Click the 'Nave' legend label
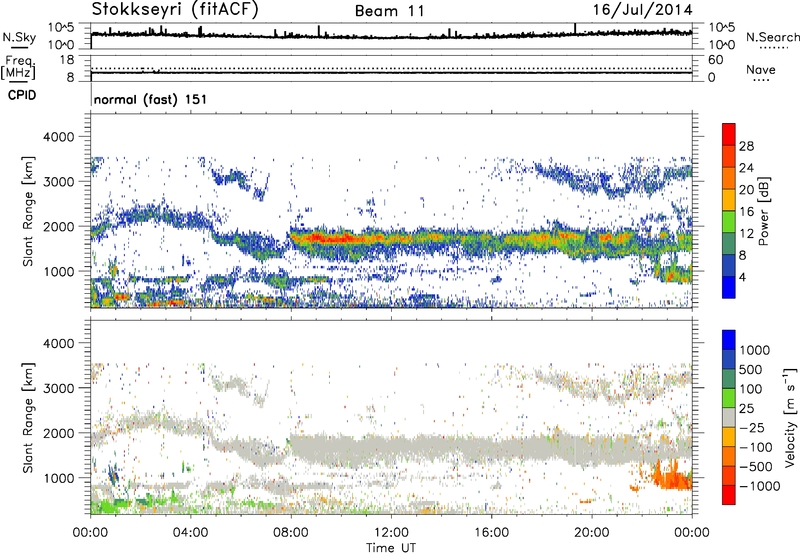800x554 pixels. click(x=761, y=69)
